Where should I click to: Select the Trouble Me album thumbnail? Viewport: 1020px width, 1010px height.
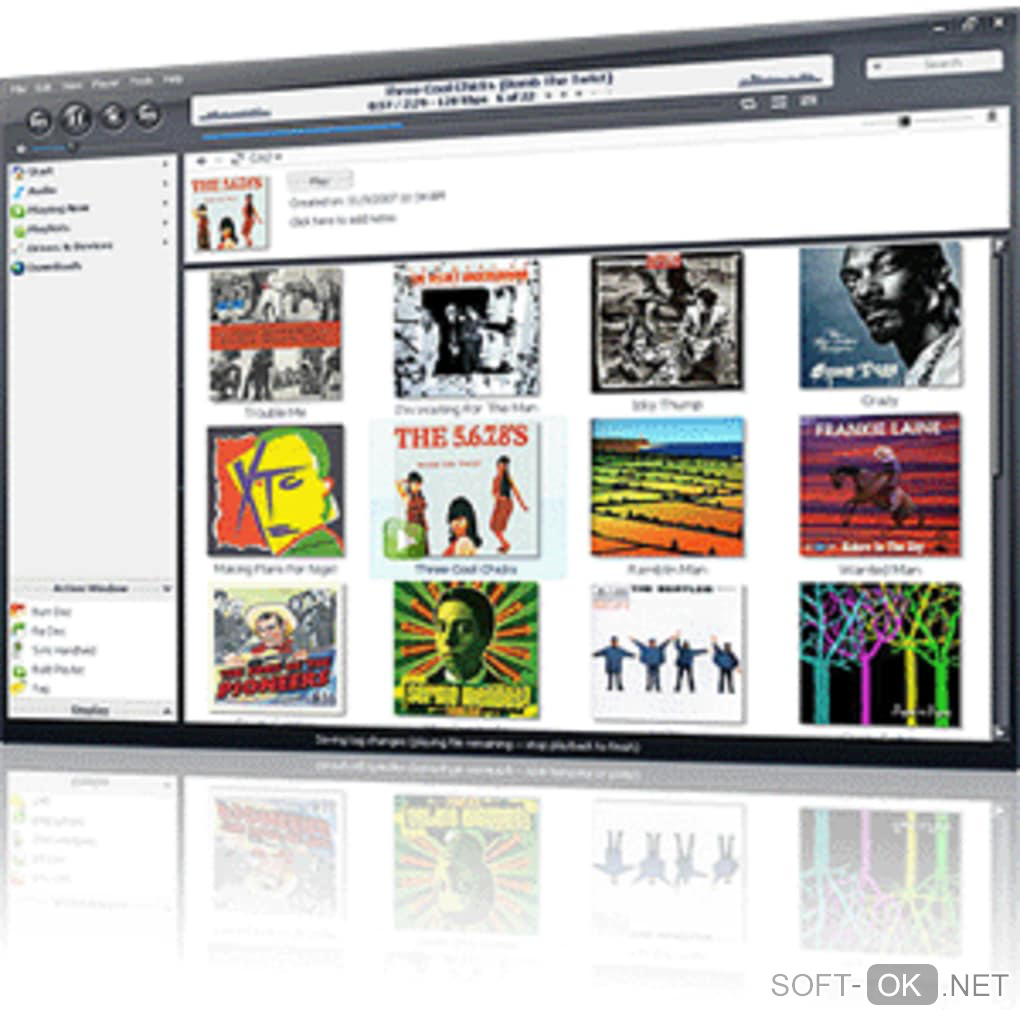coord(275,335)
